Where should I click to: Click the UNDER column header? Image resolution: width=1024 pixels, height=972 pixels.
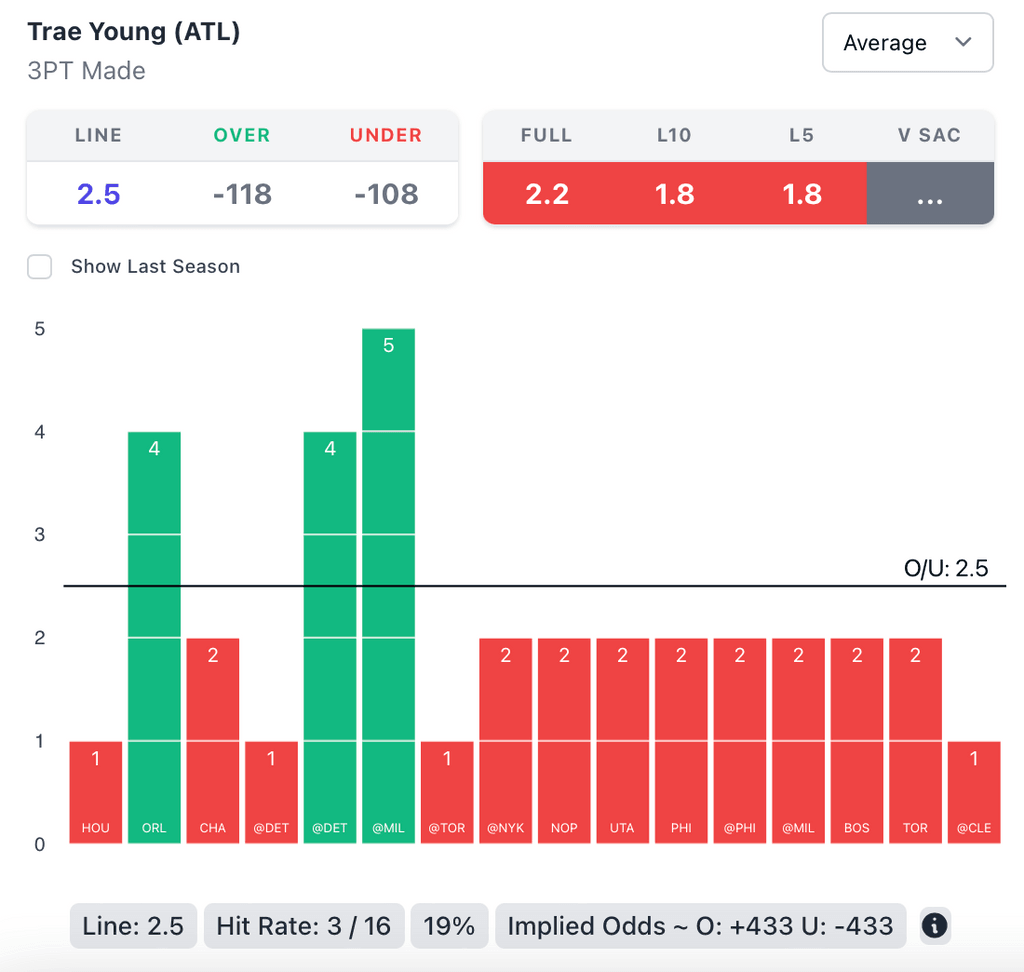386,135
